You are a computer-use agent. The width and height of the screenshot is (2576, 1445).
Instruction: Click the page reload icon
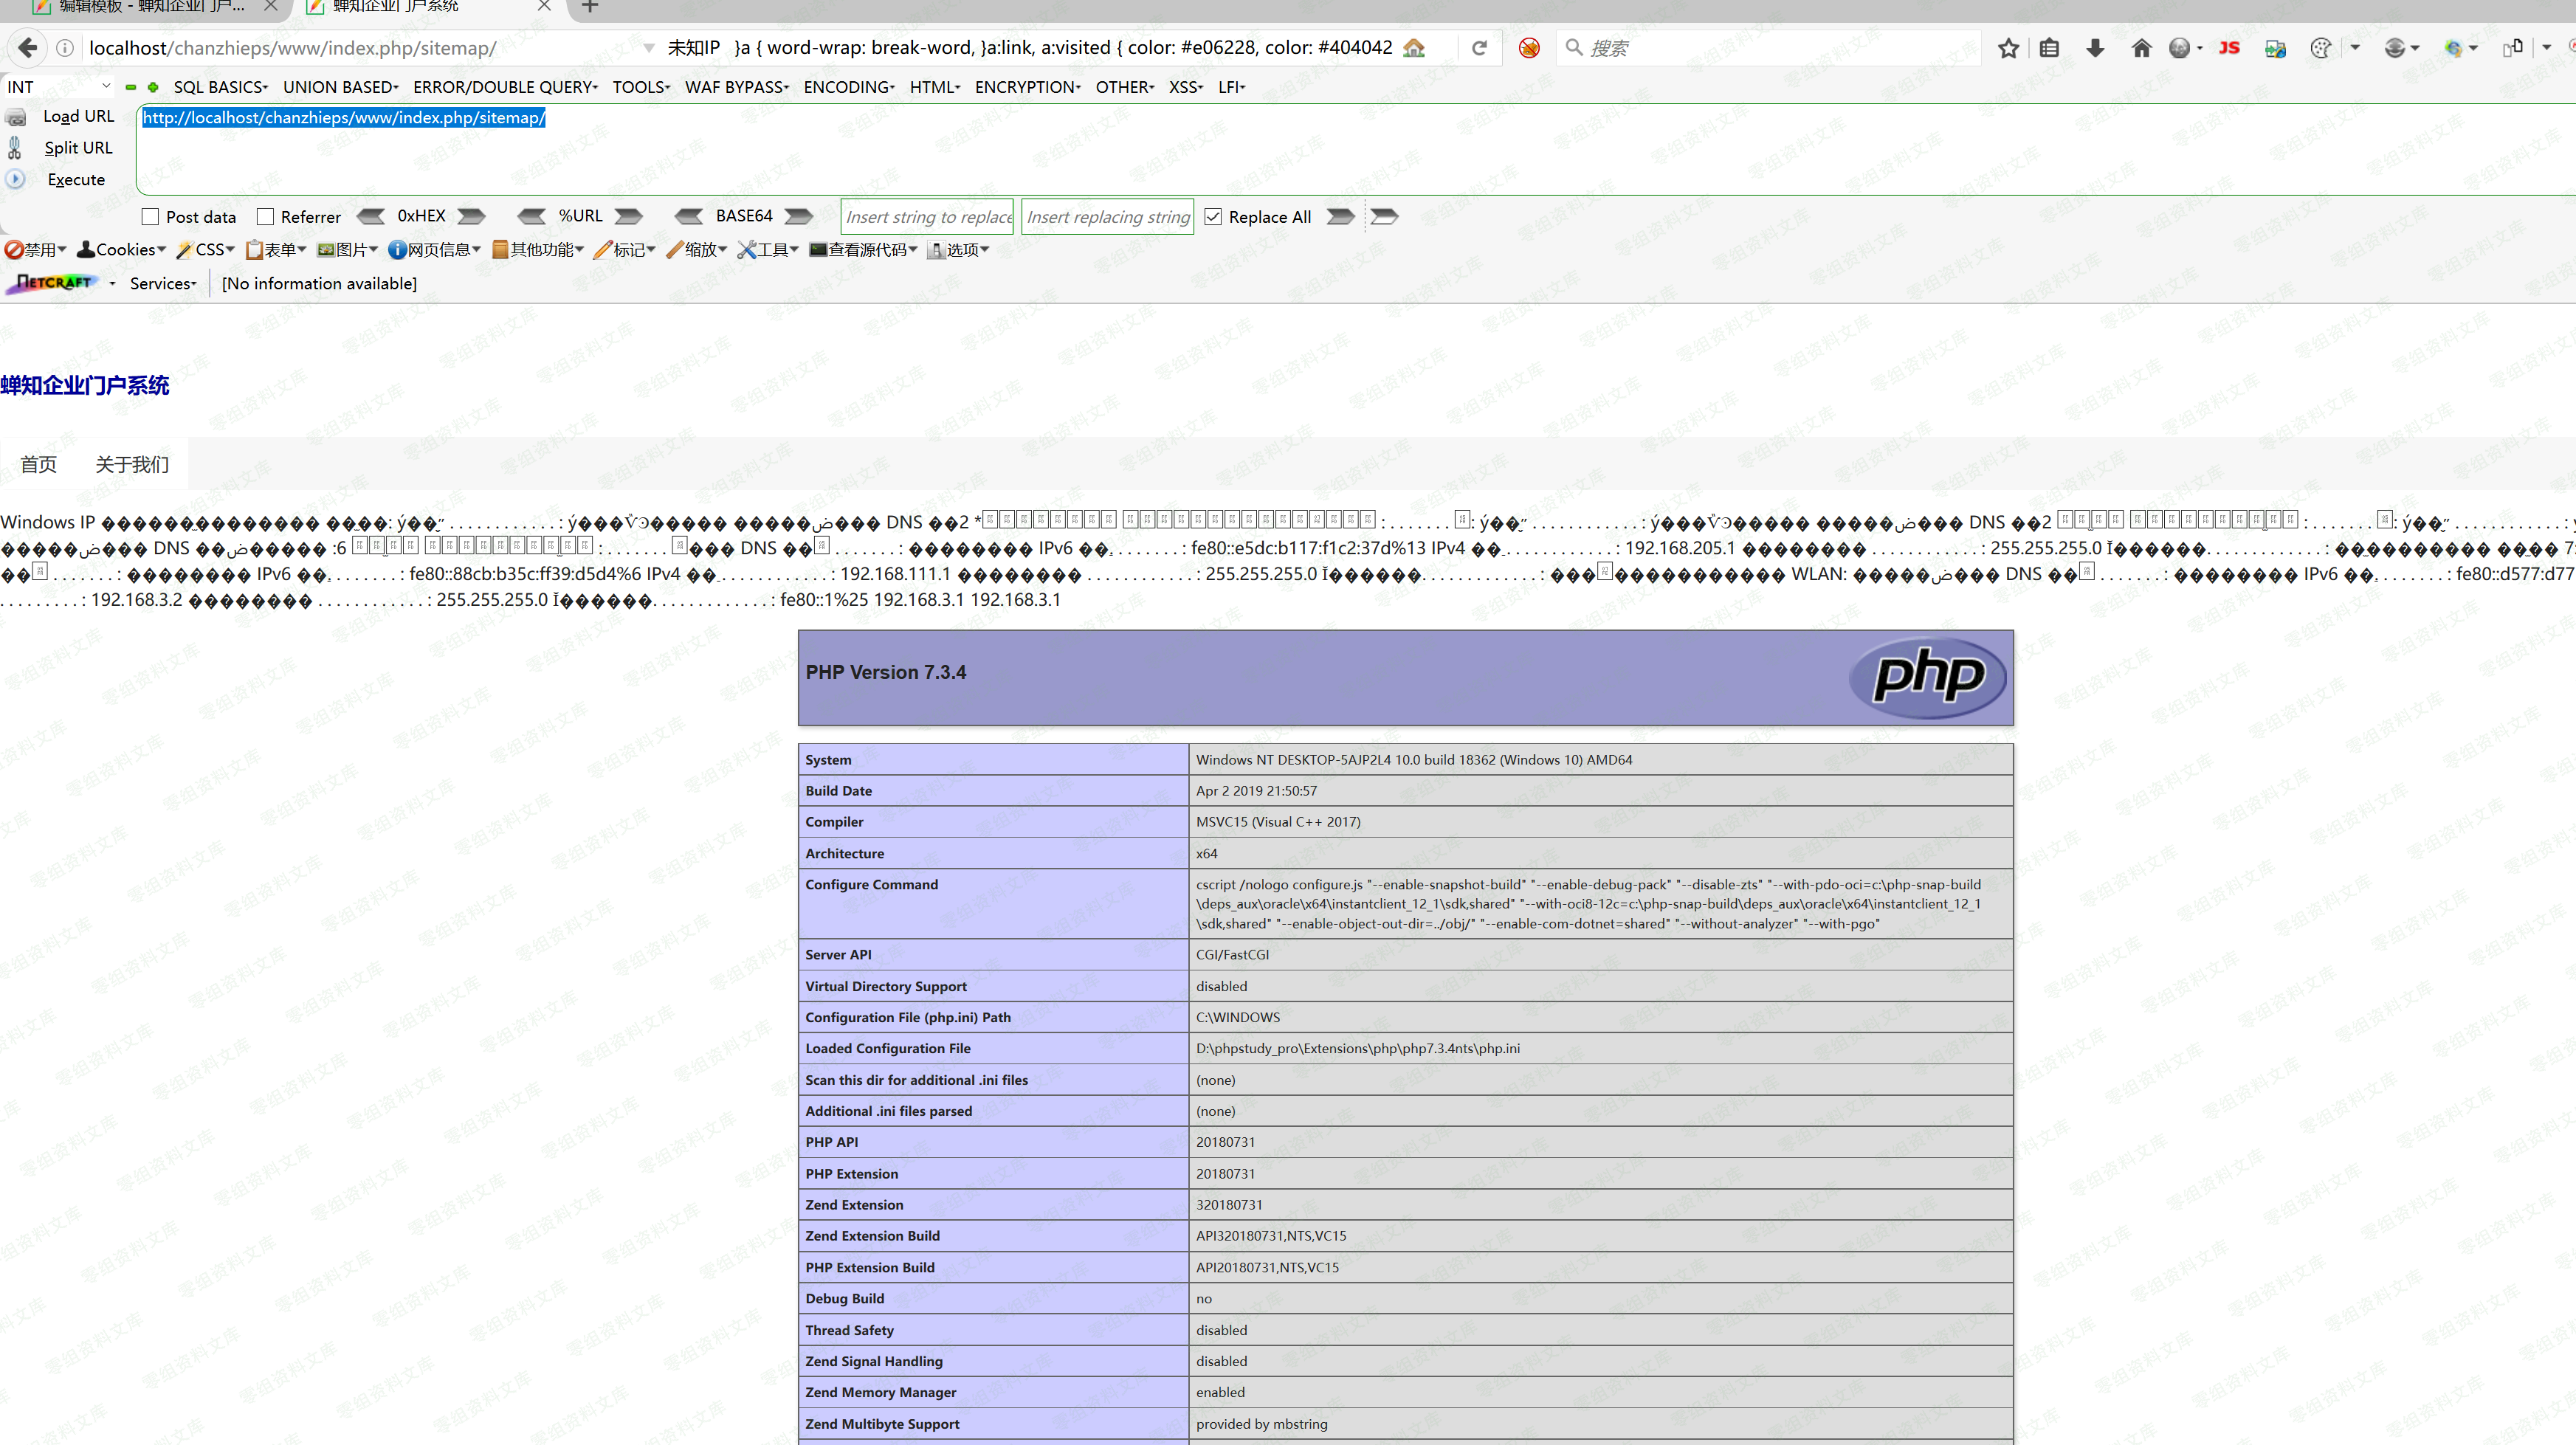1479,48
